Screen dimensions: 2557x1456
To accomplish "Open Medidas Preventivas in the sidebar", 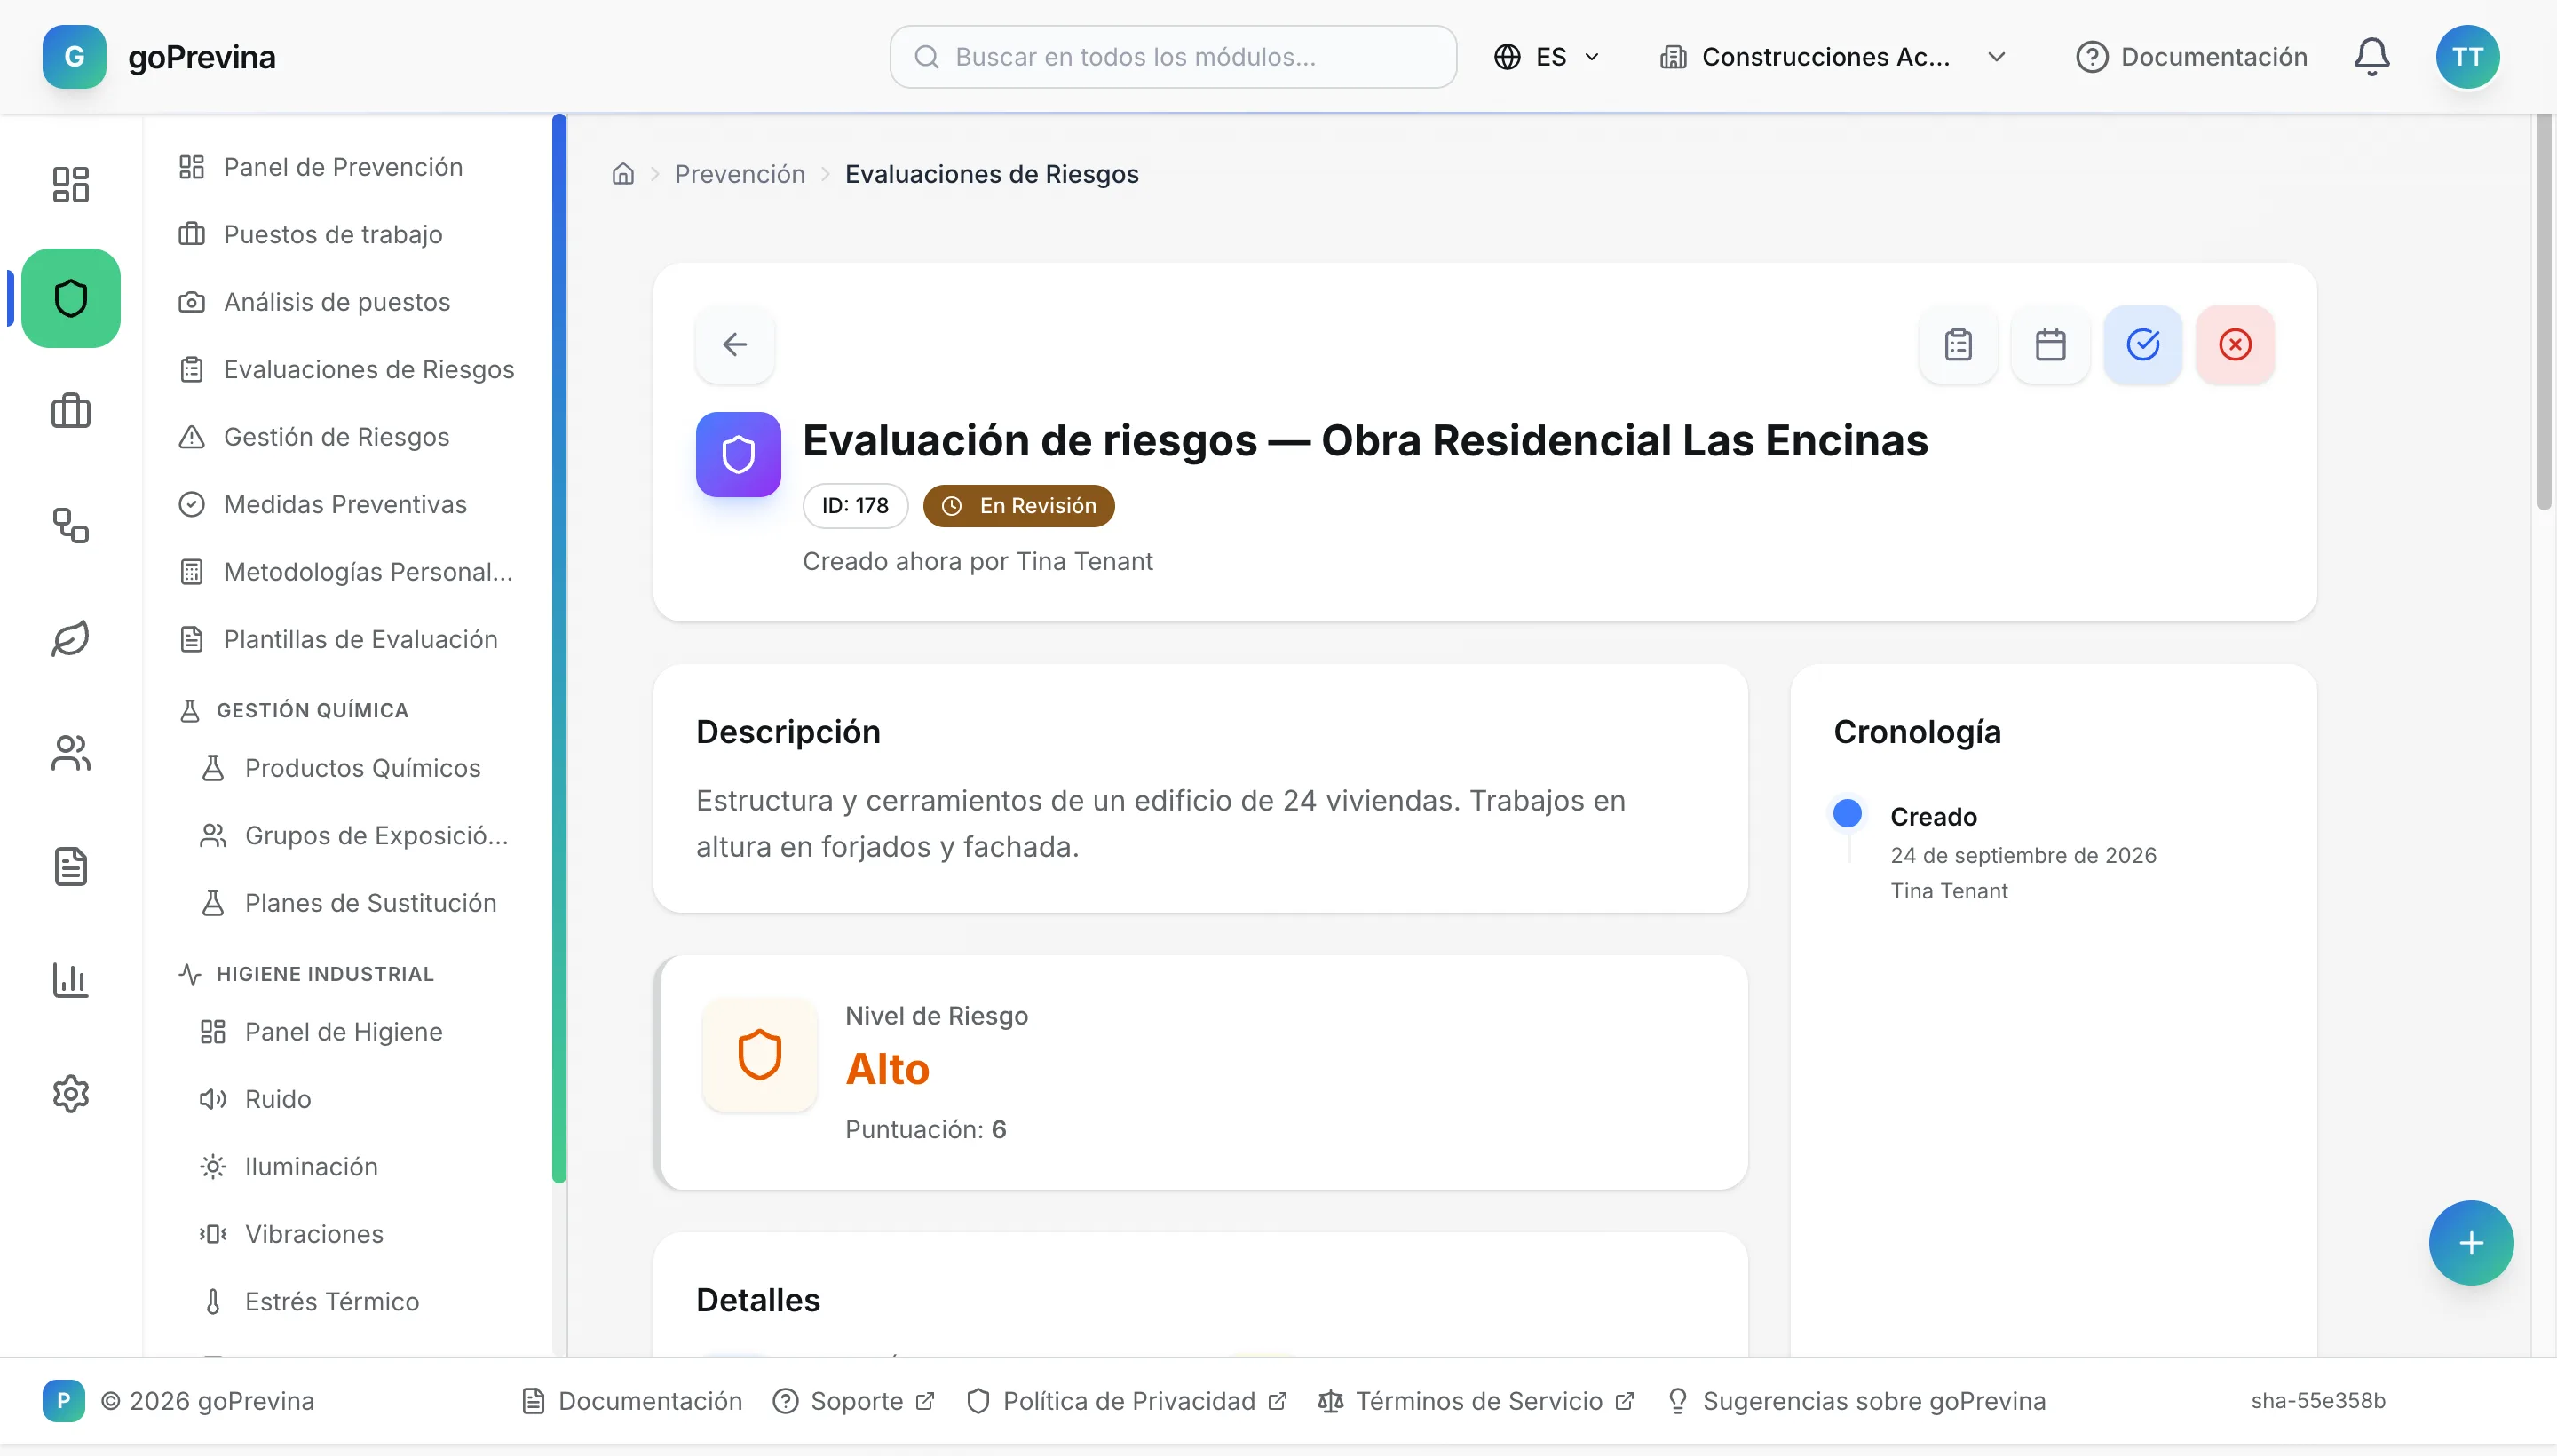I will click(346, 504).
